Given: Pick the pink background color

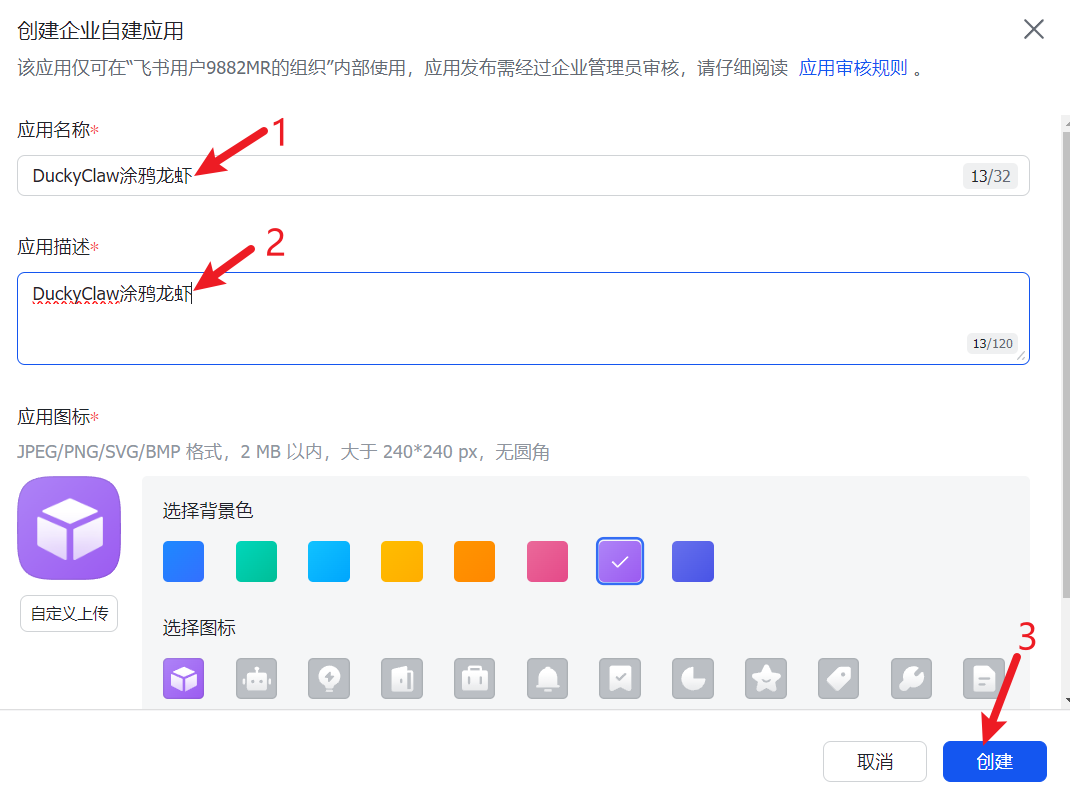Looking at the screenshot, I should tap(547, 561).
